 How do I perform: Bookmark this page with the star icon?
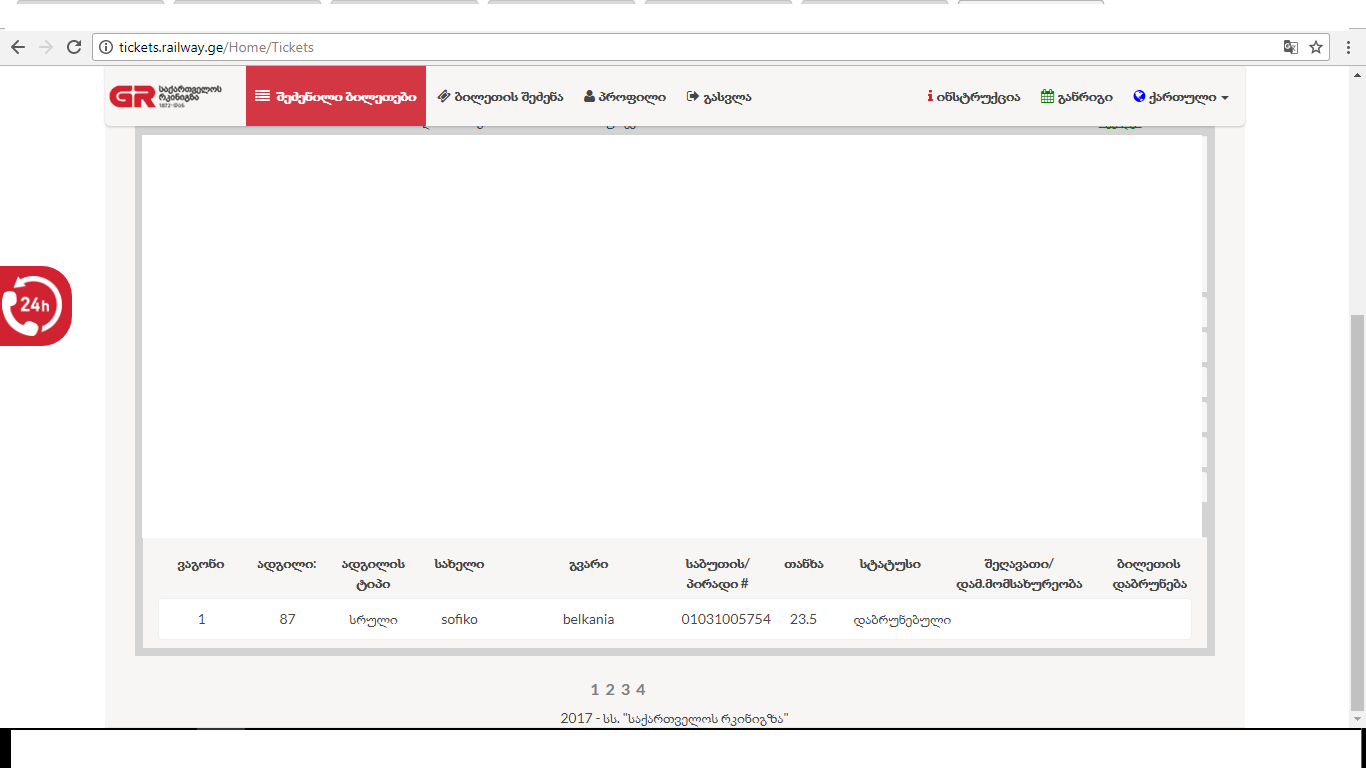point(1316,47)
